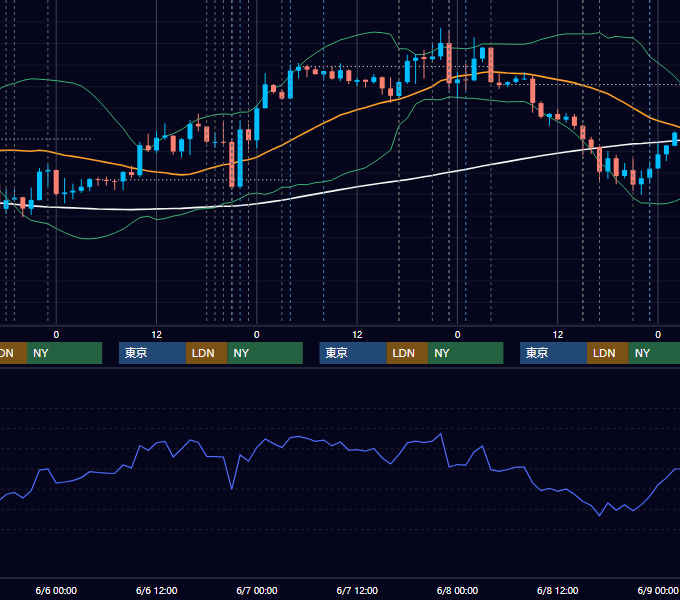Viewport: 680px width, 600px height.
Task: Select the 6/7 NY session block
Action: (466, 353)
